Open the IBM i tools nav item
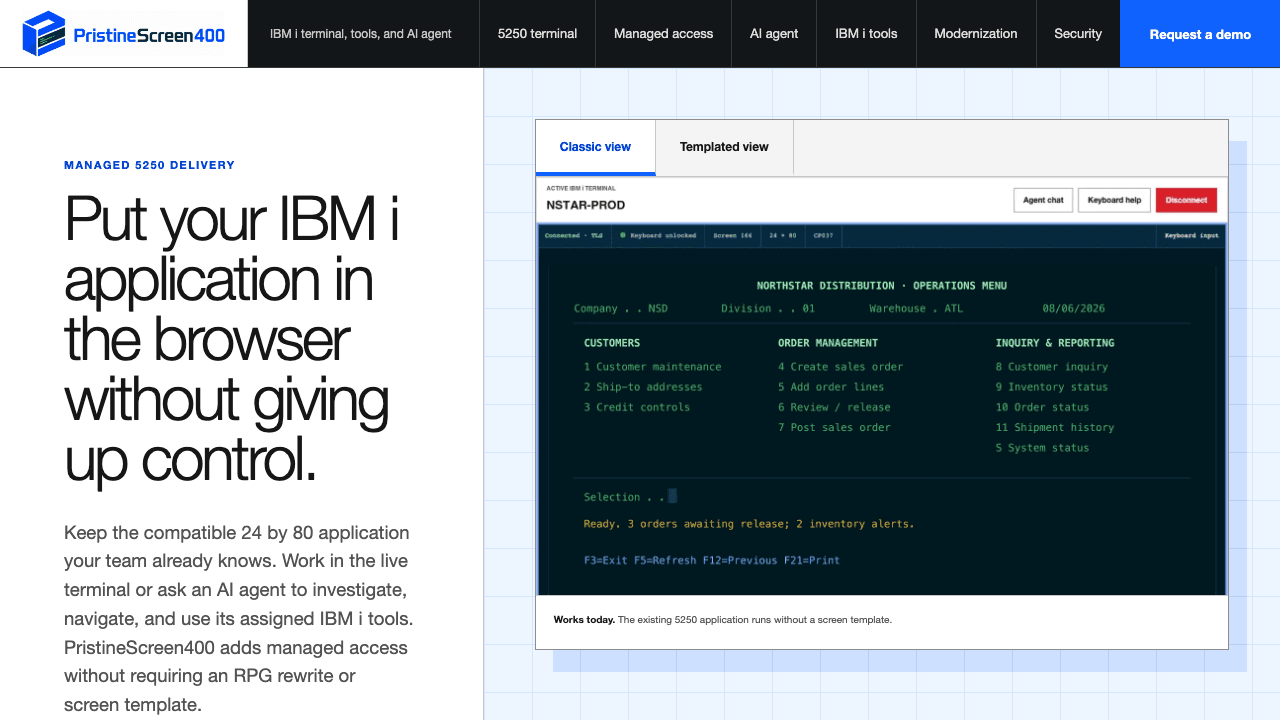Viewport: 1280px width, 720px height. [x=866, y=34]
